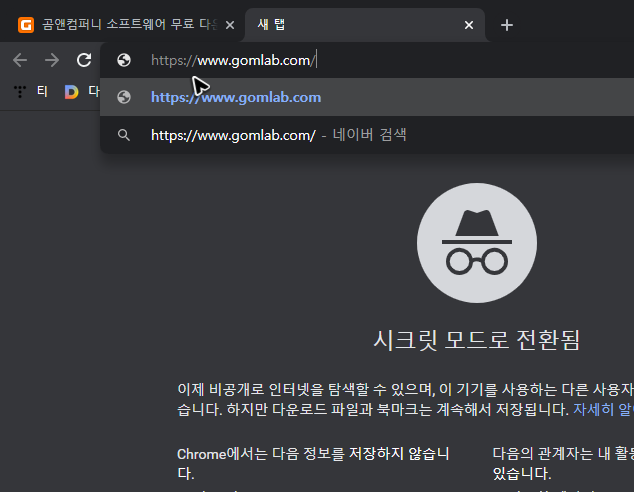Open the 자세히 알아보기 link
Viewport: 634px width, 492px height.
(x=603, y=410)
